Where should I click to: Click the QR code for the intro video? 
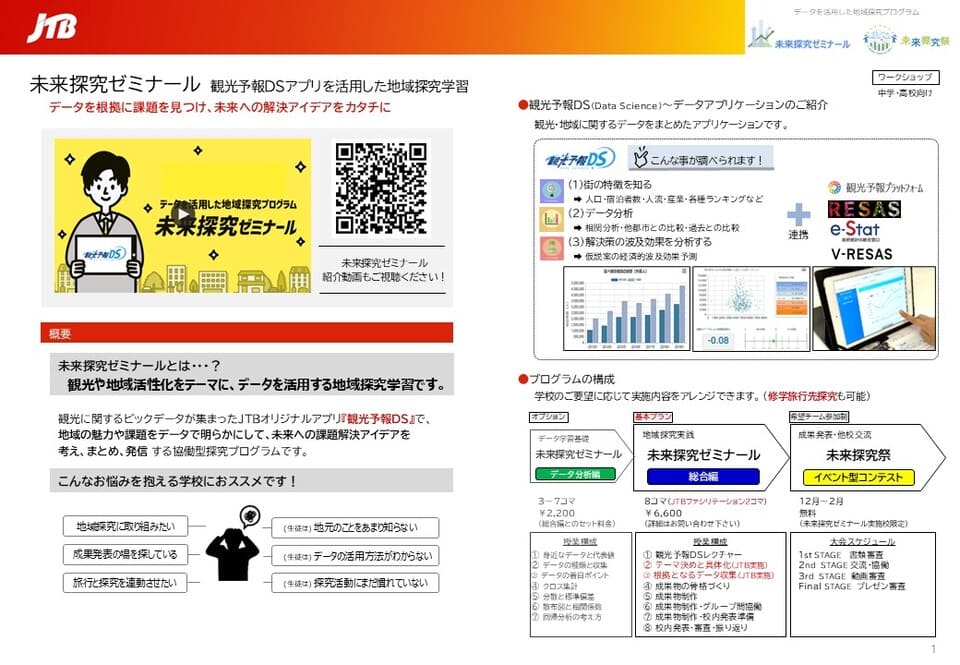click(381, 188)
